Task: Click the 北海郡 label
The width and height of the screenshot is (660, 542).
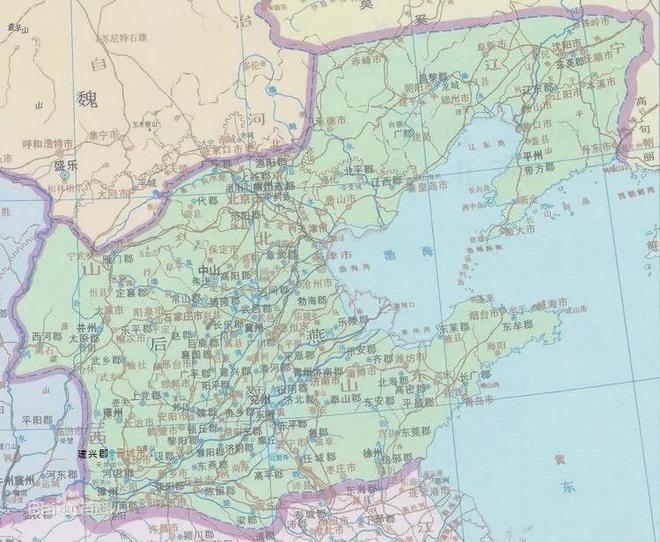Action: [393, 383]
